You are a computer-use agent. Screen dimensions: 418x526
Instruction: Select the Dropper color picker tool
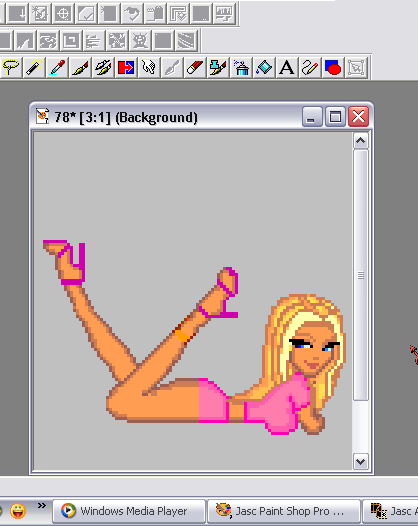pyautogui.click(x=57, y=67)
